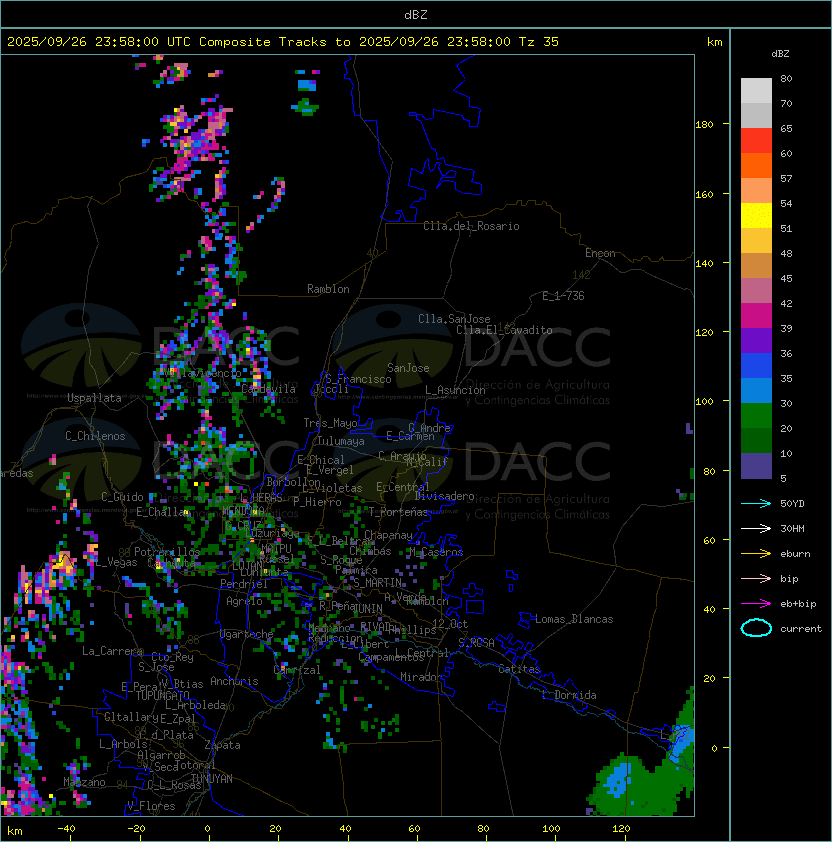Pick the light blue swatch in dBZ scale
This screenshot has height=842, width=832.
coord(756,391)
